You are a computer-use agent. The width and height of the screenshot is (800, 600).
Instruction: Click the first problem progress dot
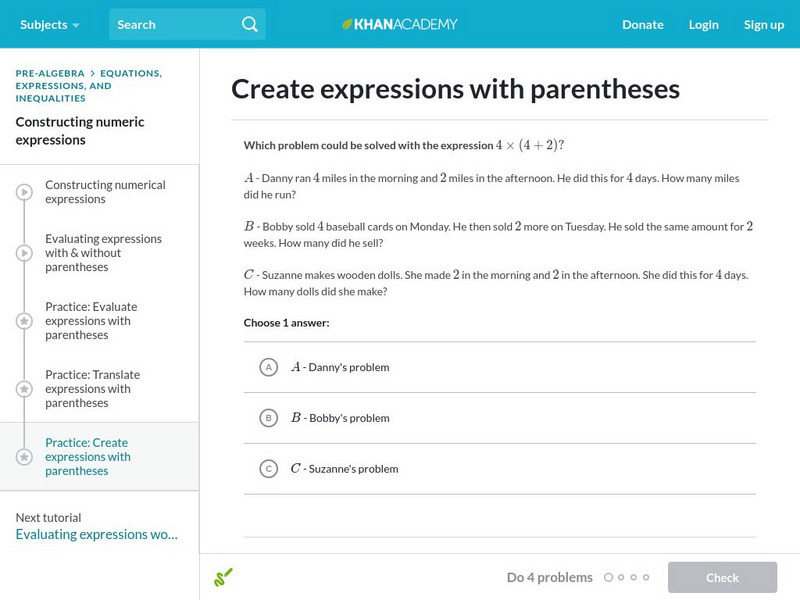click(608, 577)
